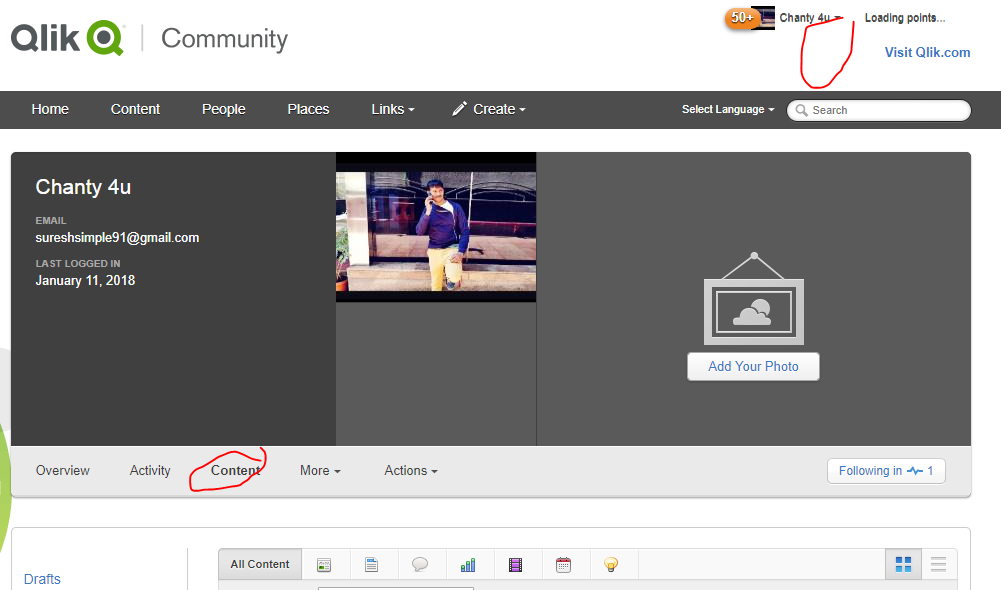Click the Community header title
Image resolution: width=1001 pixels, height=590 pixels.
point(224,38)
